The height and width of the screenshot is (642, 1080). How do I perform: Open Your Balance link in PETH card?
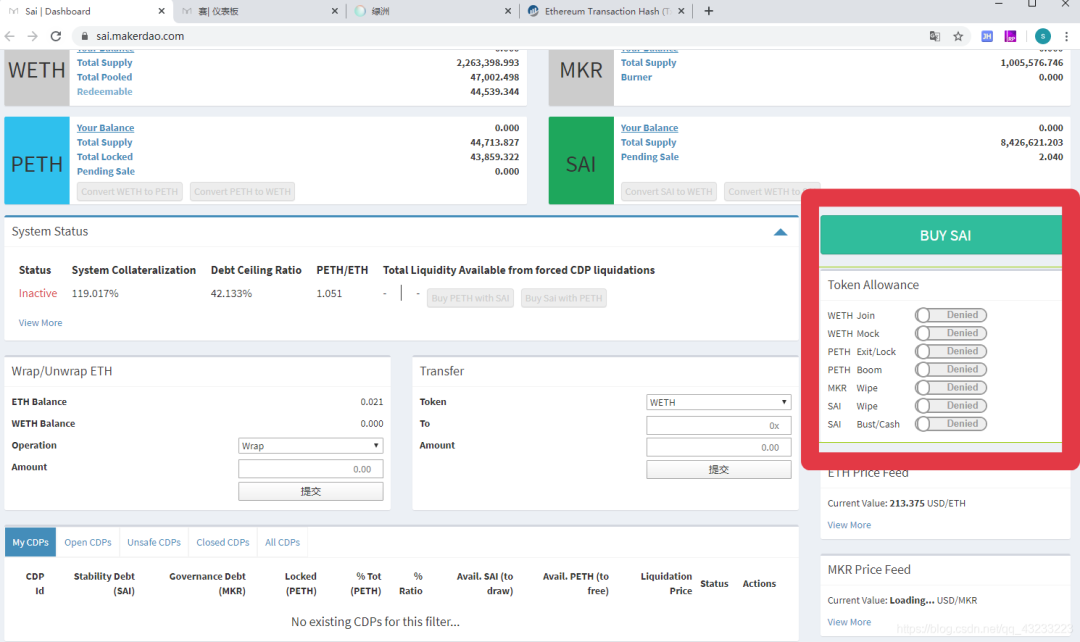click(x=105, y=127)
